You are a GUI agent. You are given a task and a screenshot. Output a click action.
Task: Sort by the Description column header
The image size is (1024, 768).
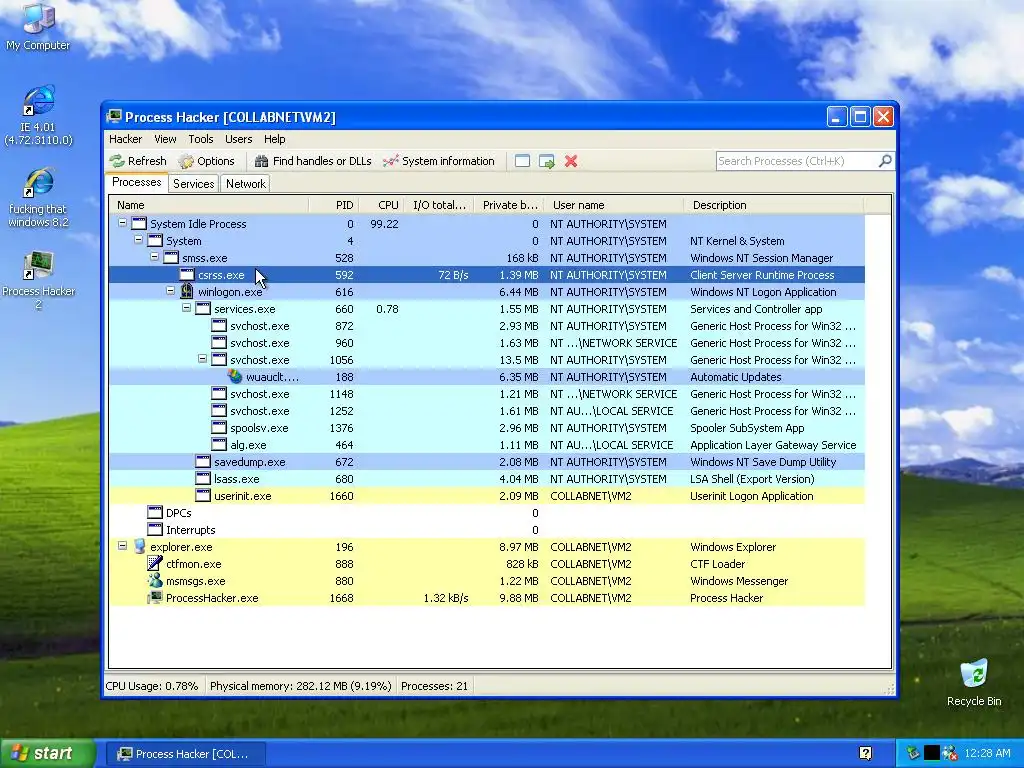(774, 205)
